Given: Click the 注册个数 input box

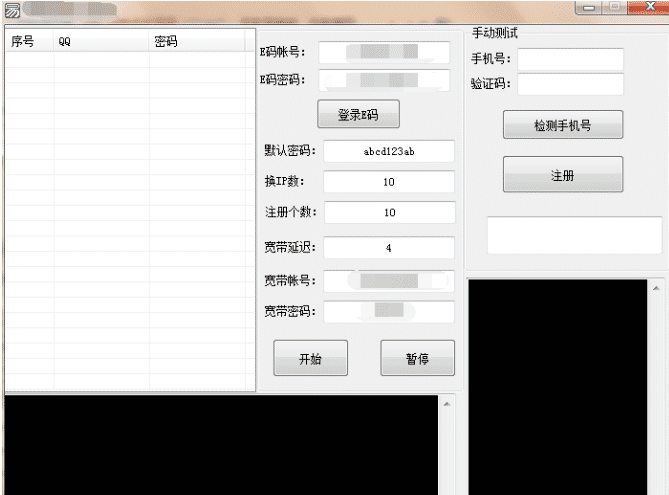Looking at the screenshot, I should point(389,213).
